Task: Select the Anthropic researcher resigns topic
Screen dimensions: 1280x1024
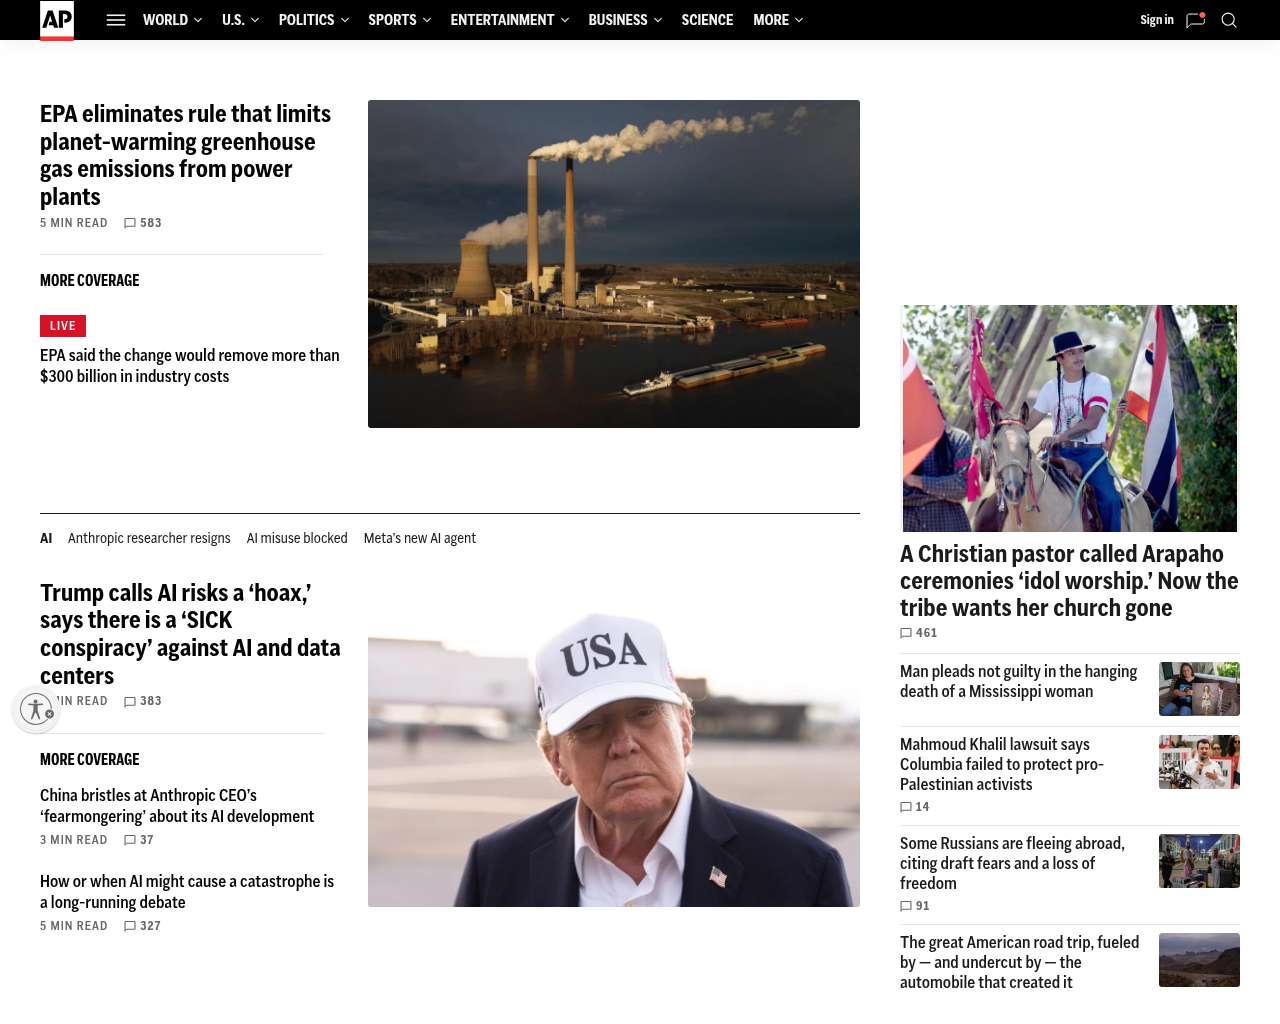Action: pos(149,538)
